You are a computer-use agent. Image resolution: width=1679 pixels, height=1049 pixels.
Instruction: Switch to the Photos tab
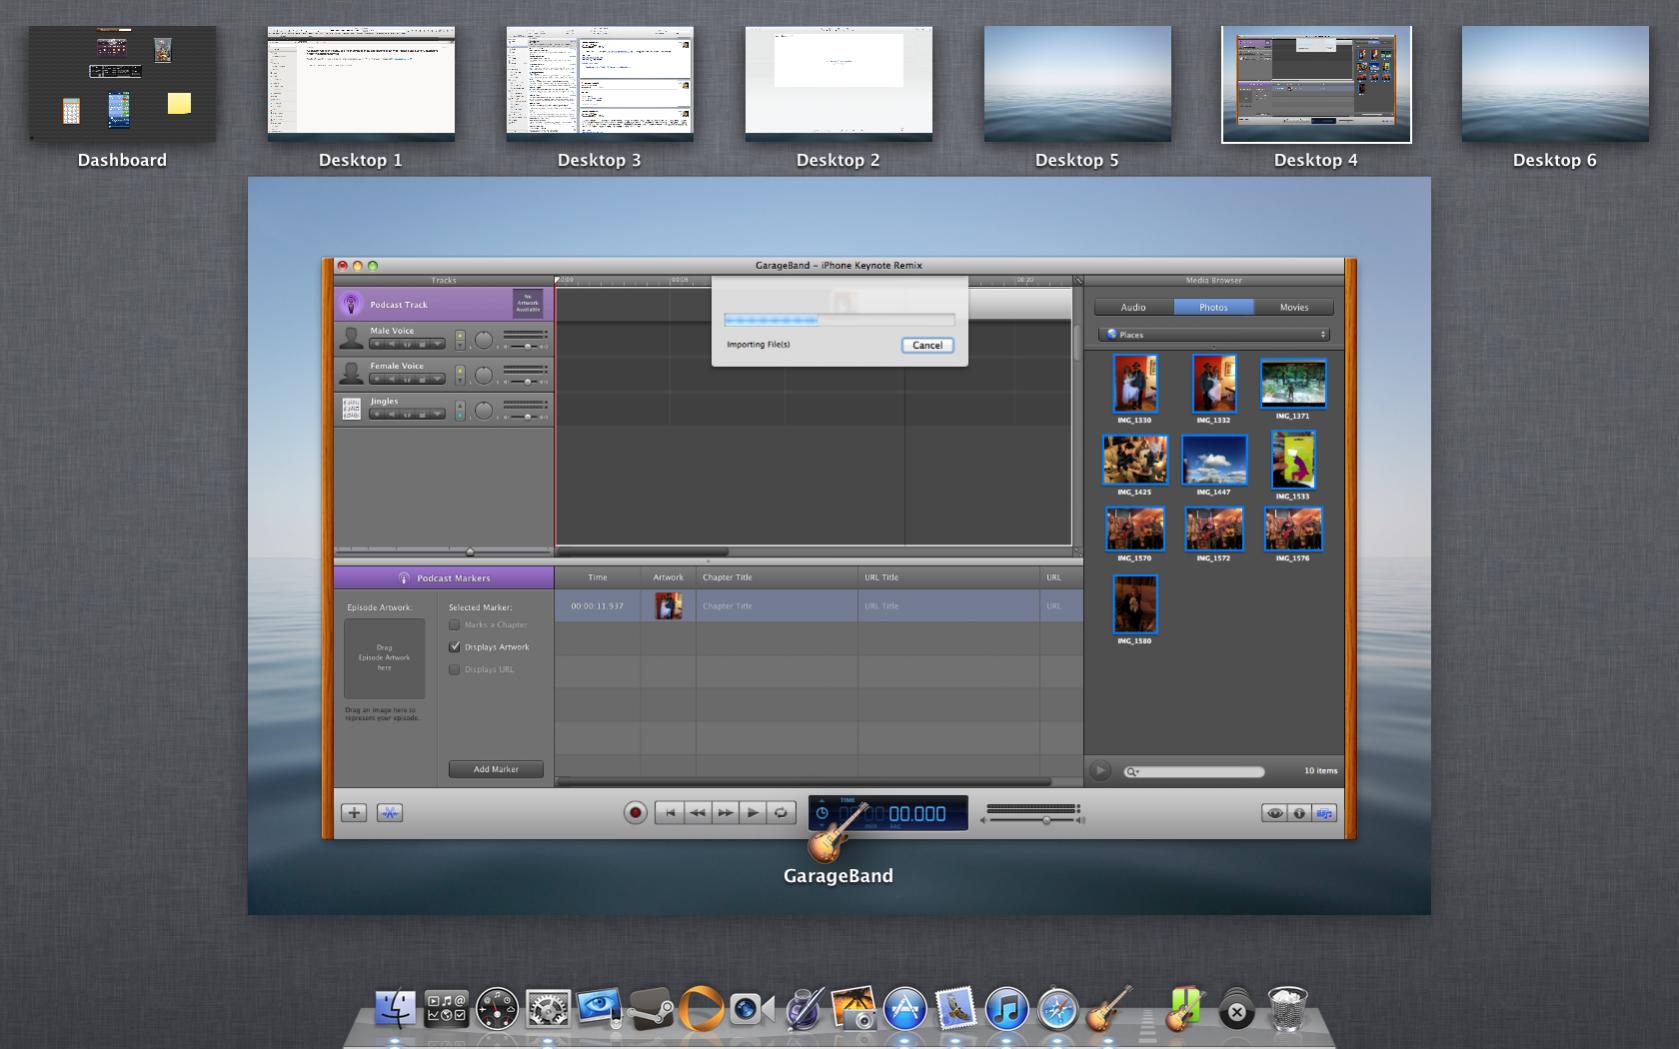point(1213,307)
